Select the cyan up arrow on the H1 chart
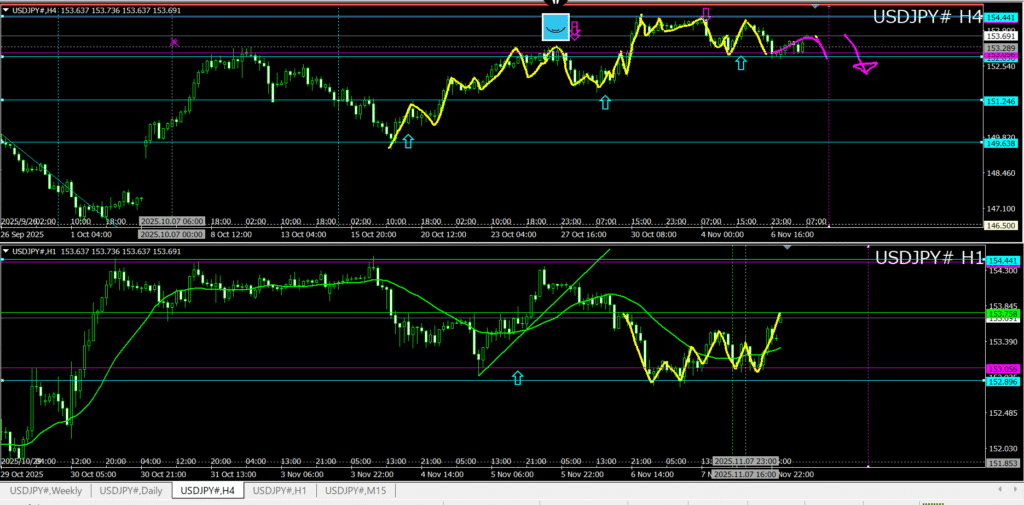 pyautogui.click(x=517, y=377)
